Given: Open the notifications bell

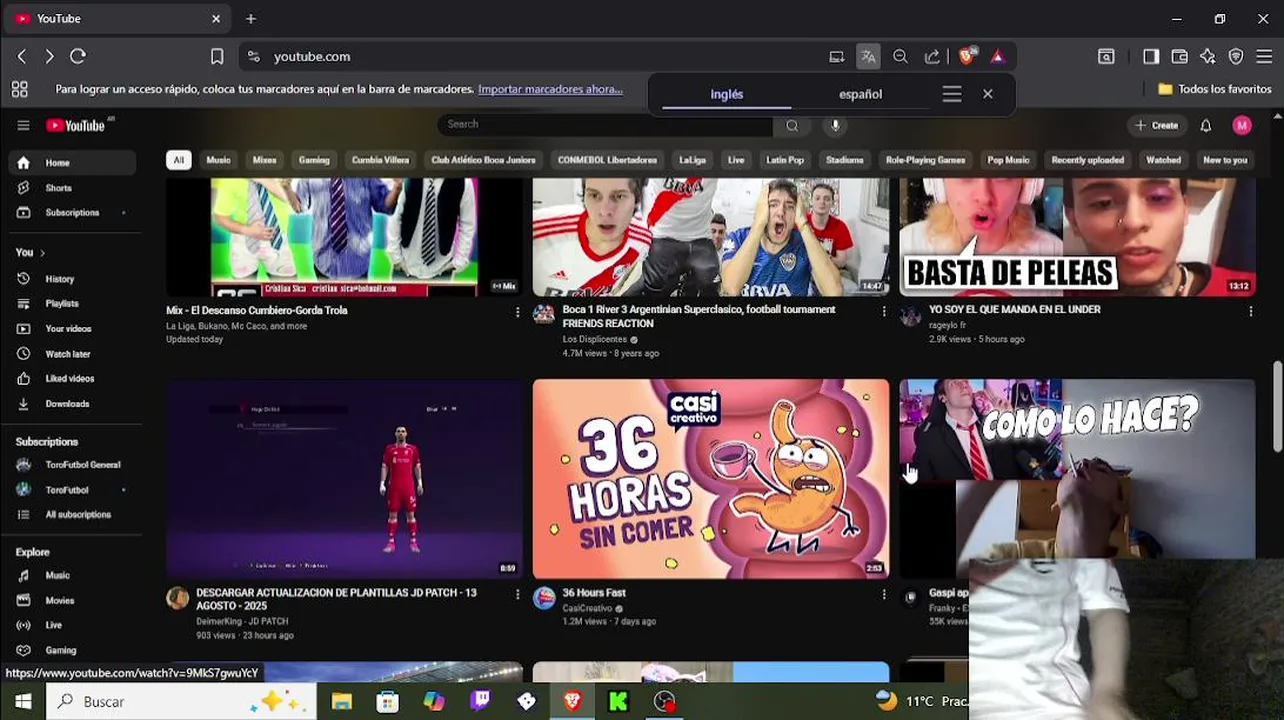Looking at the screenshot, I should coord(1206,125).
